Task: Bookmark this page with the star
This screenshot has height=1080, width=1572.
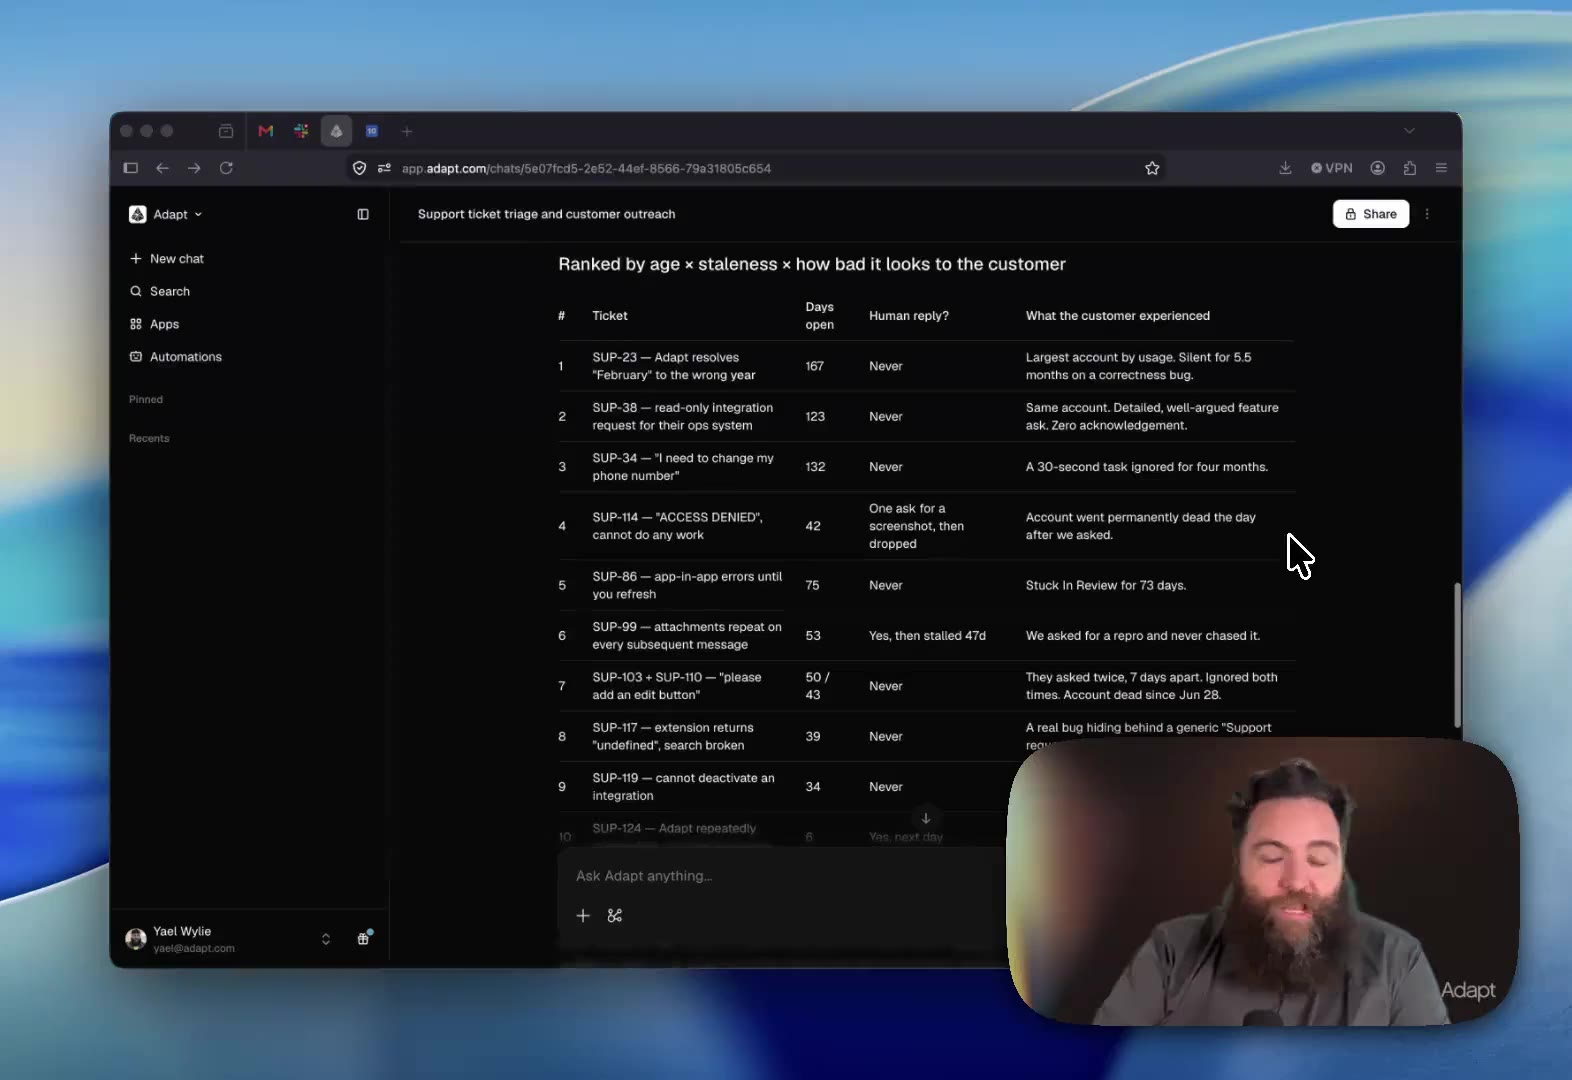Action: coord(1152,168)
